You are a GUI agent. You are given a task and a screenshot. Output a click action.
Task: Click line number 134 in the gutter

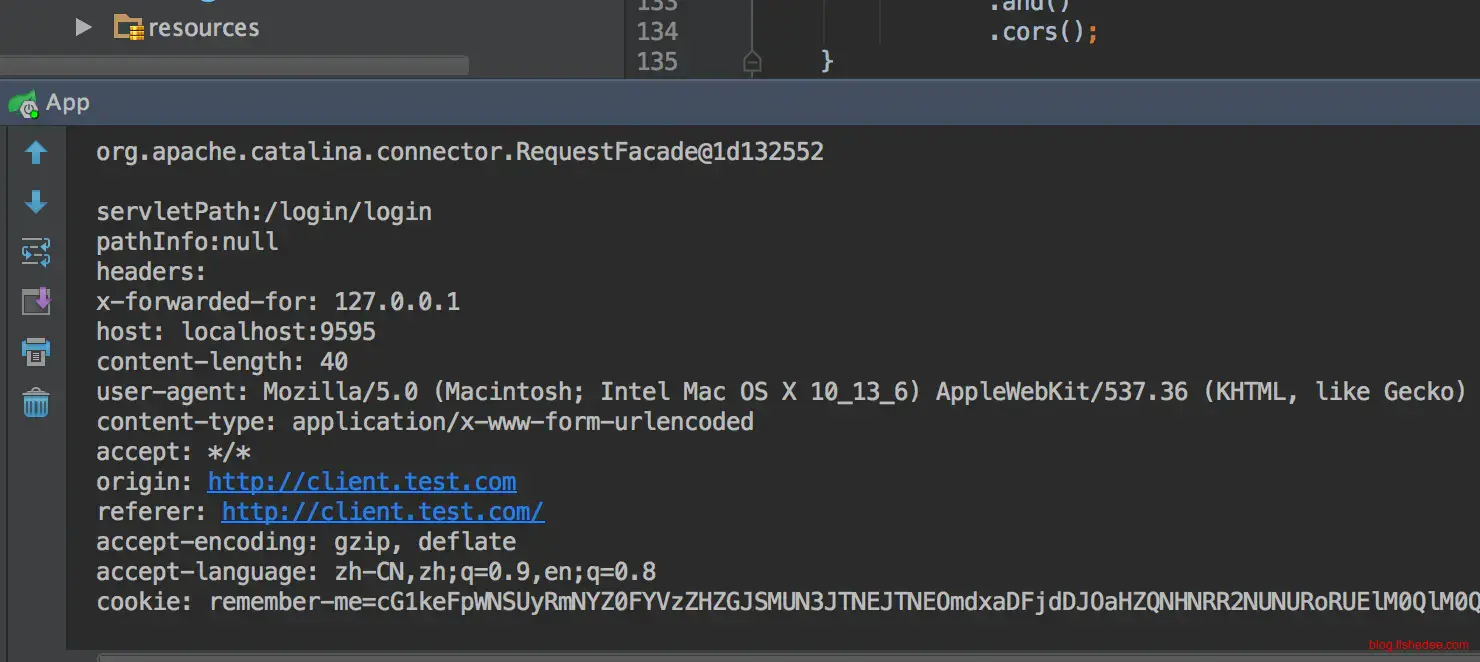[x=657, y=32]
